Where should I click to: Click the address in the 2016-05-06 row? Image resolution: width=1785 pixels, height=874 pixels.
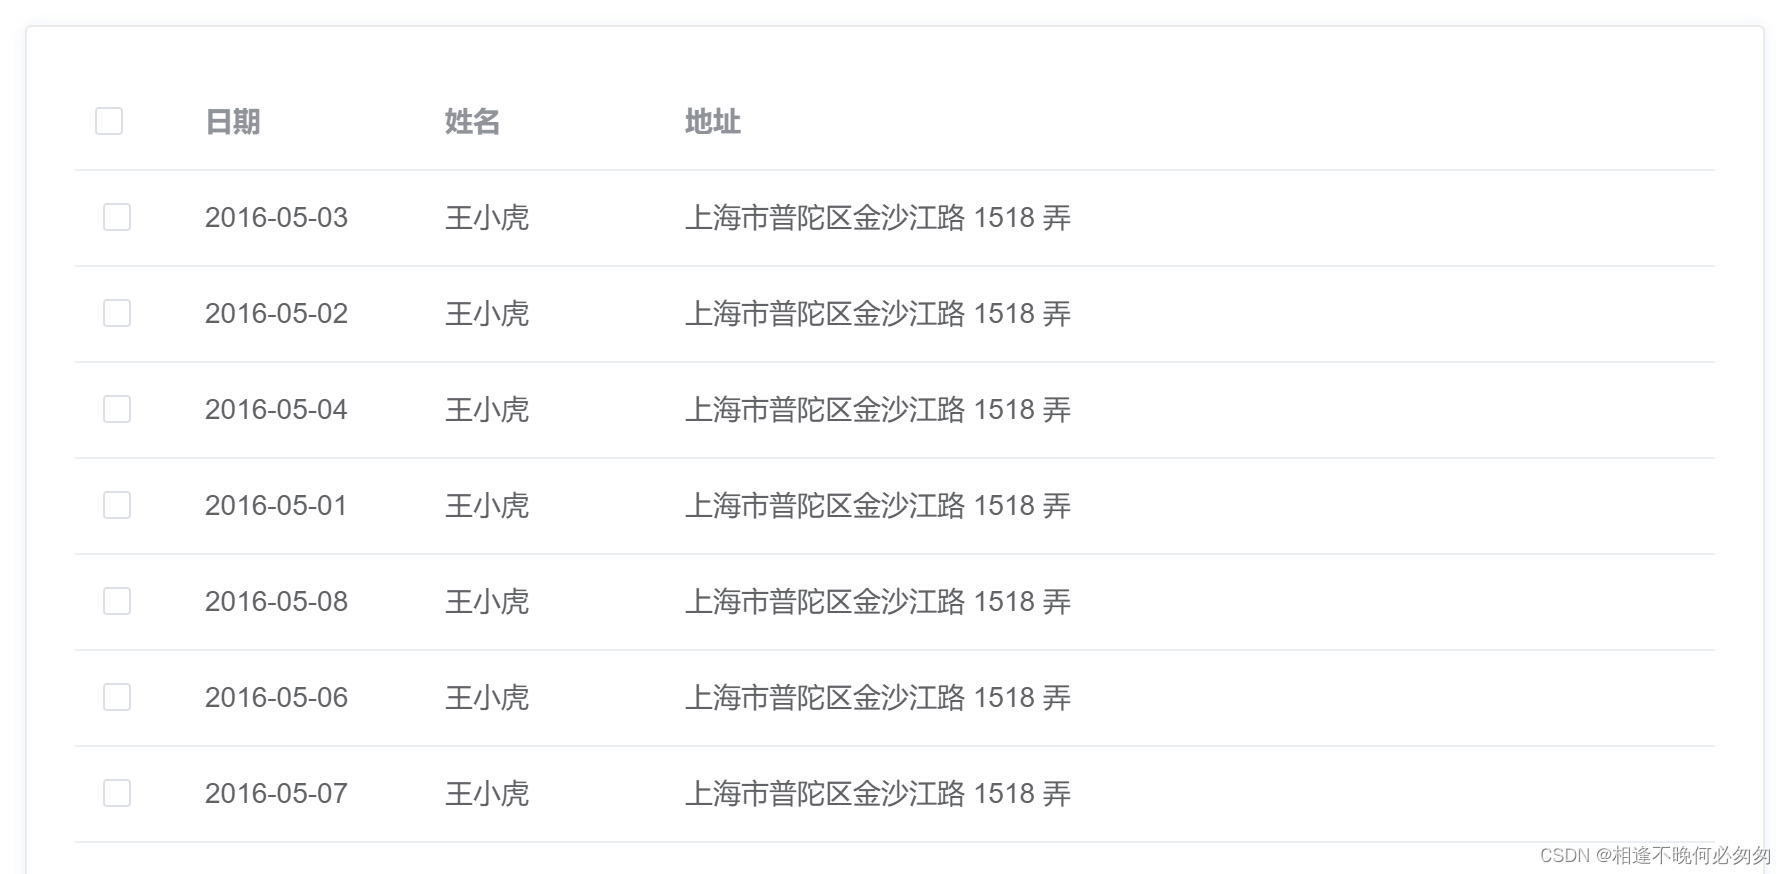tap(878, 697)
